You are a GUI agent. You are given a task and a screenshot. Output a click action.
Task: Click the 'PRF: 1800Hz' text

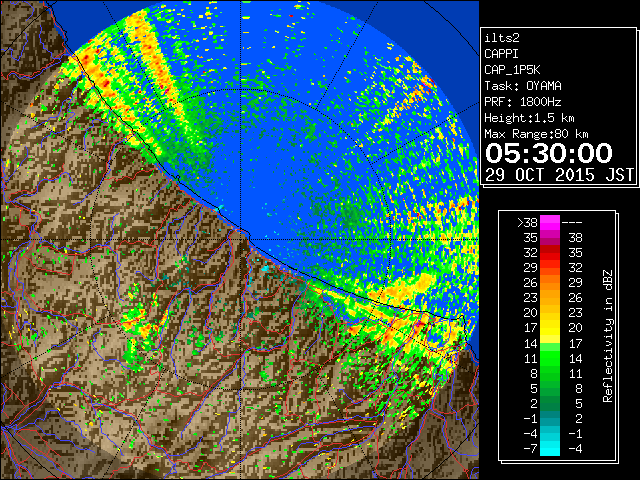coord(523,102)
